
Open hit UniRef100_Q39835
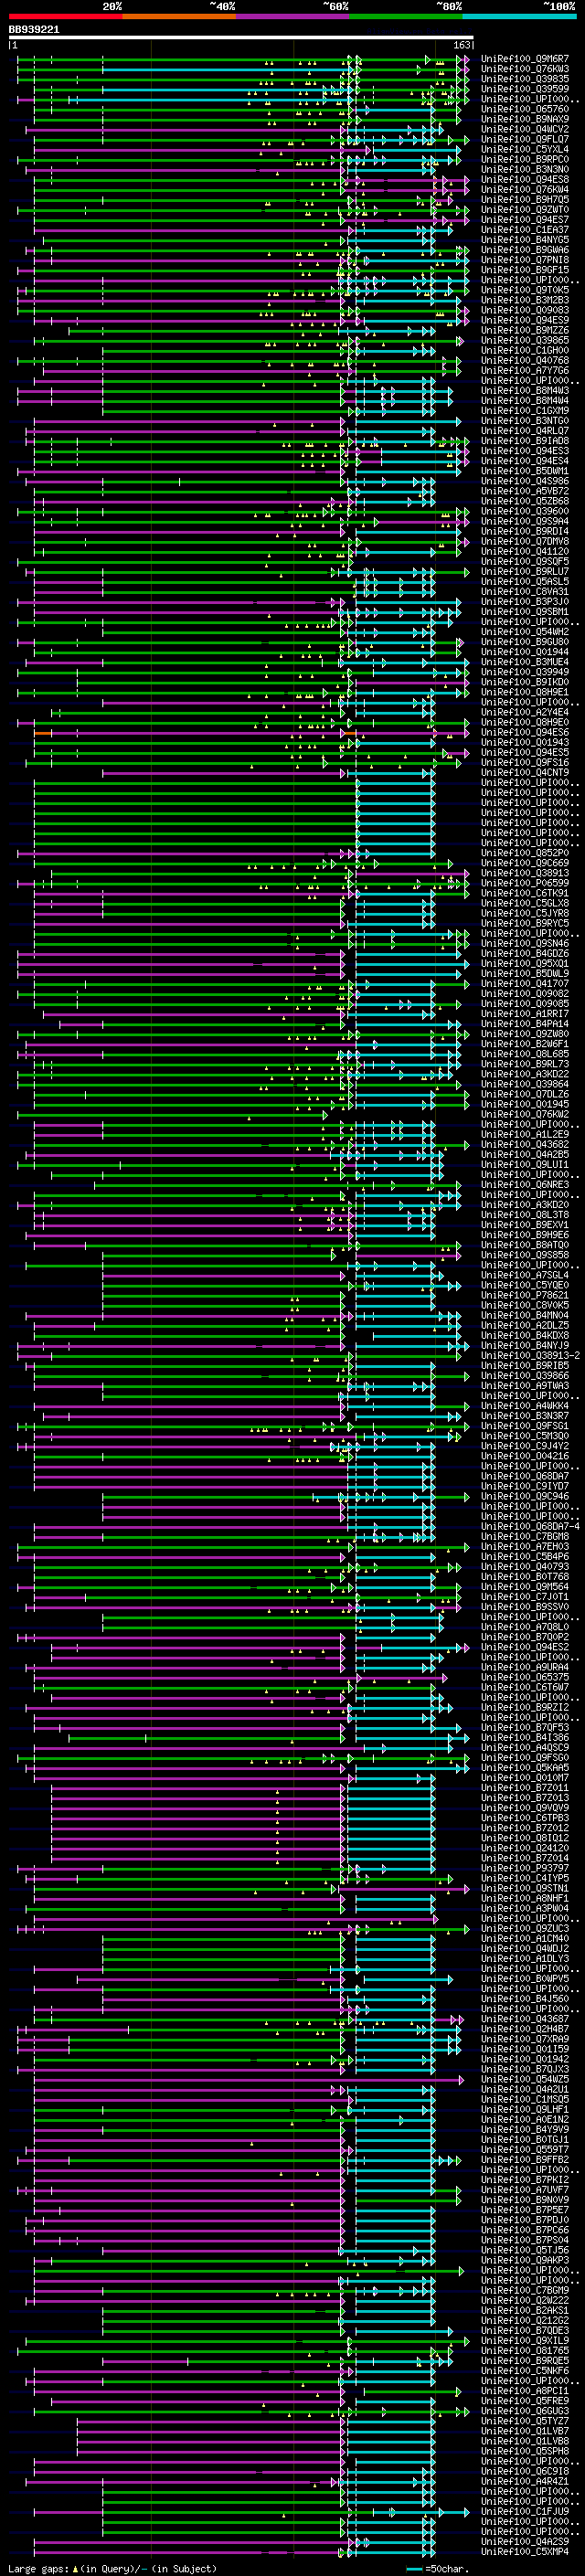525,79
